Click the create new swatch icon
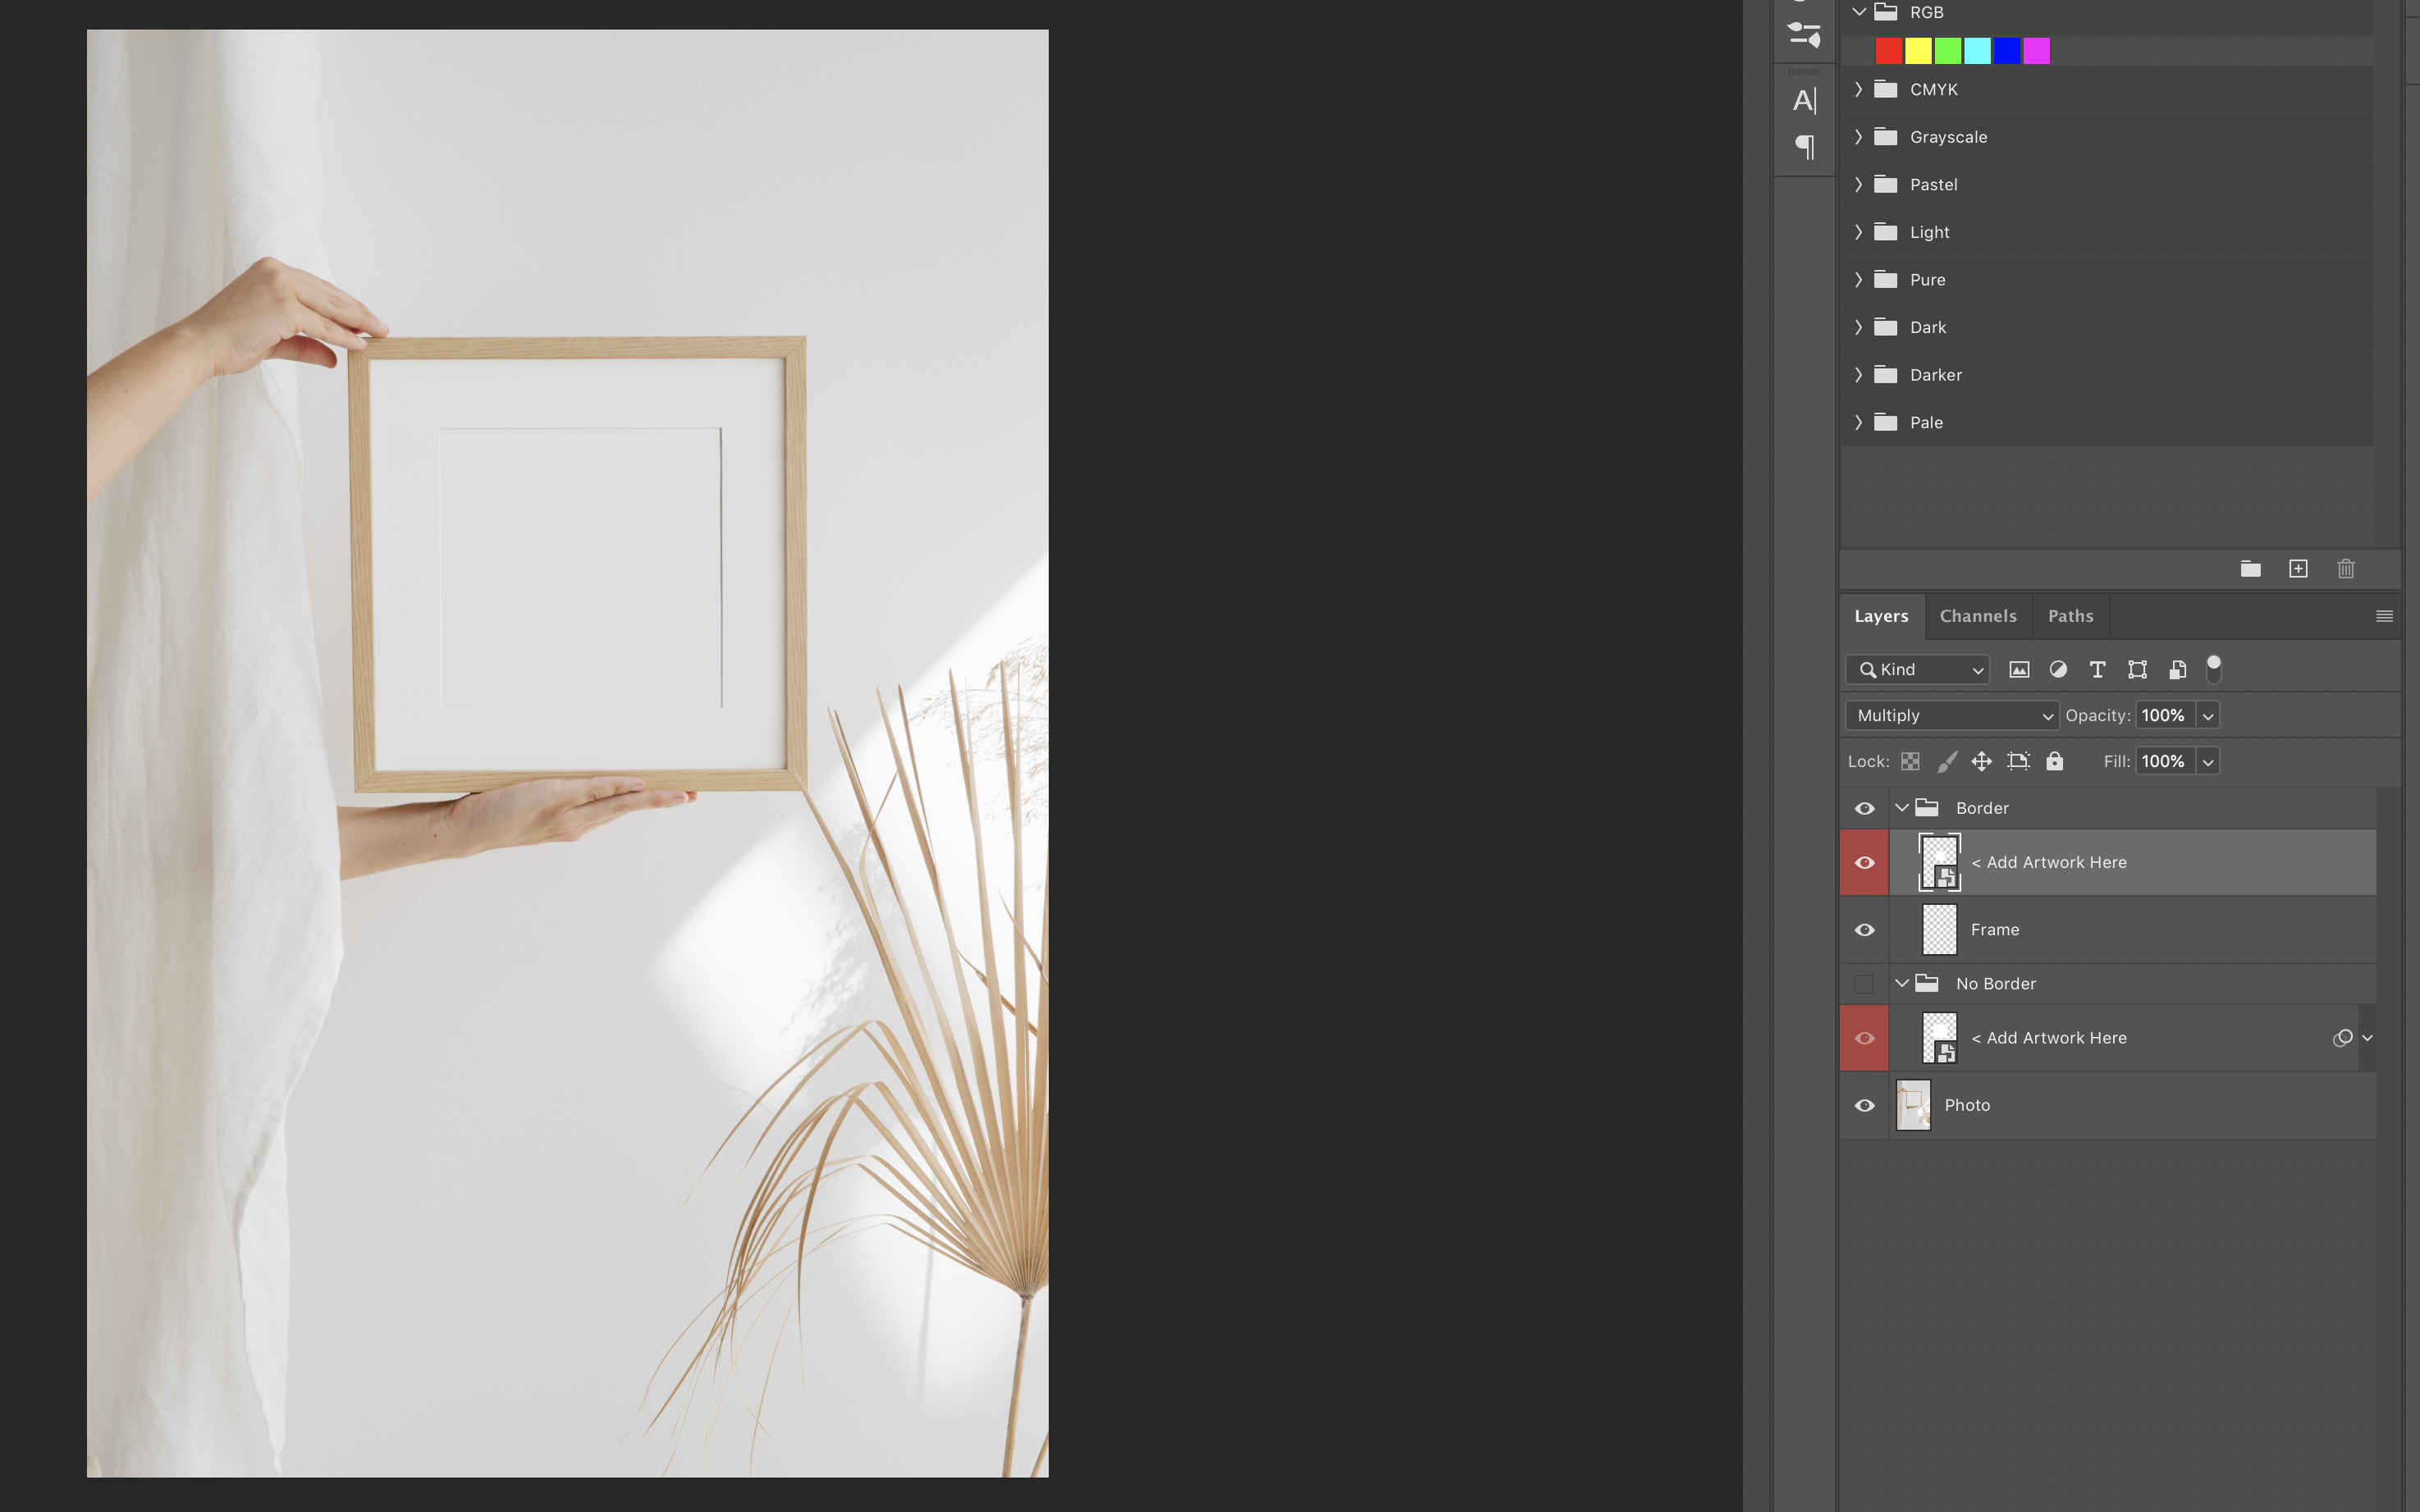Screen dimensions: 2420x1512 coord(2298,569)
